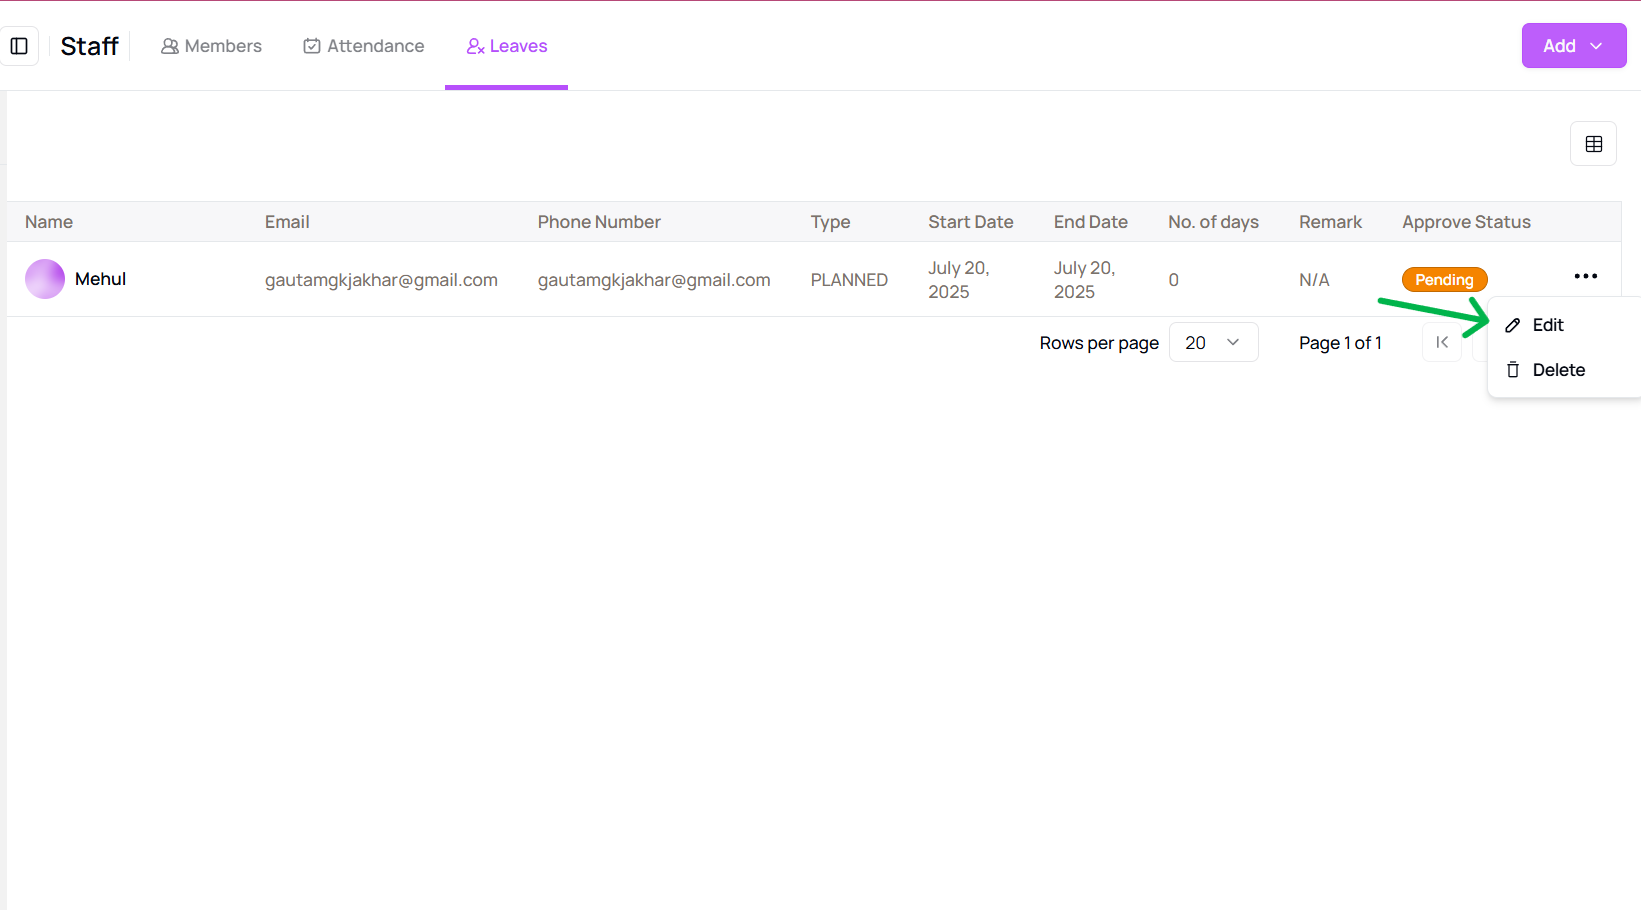Screen dimensions: 1641x910
Task: Click the Start Date column header
Action: point(970,222)
